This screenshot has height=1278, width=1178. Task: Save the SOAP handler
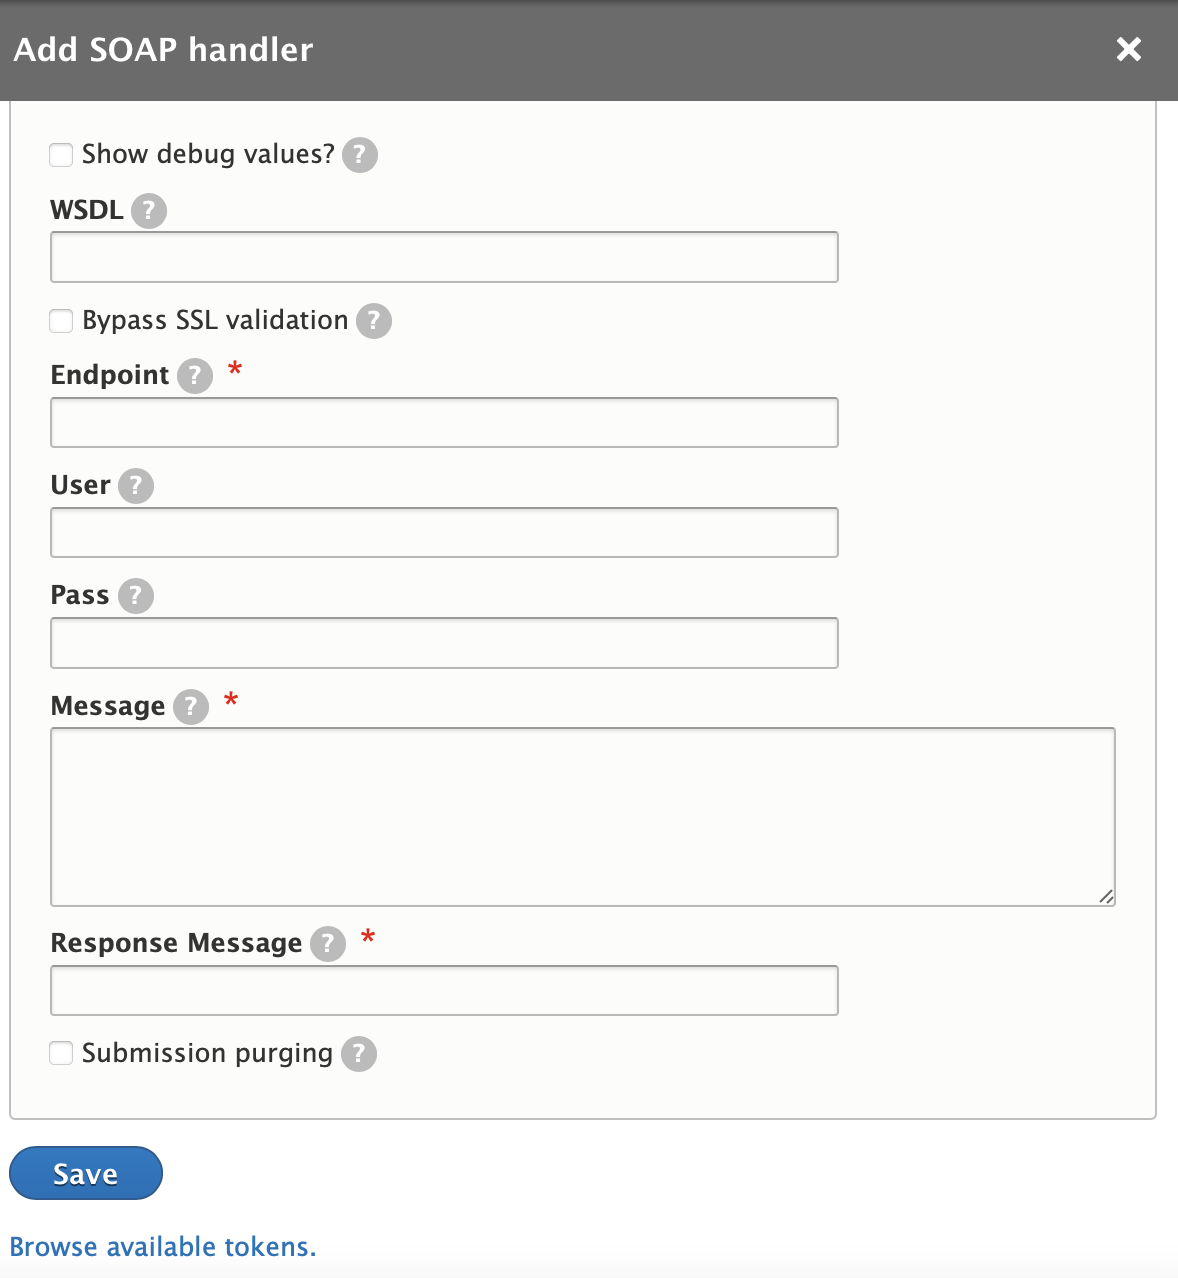[x=86, y=1173]
